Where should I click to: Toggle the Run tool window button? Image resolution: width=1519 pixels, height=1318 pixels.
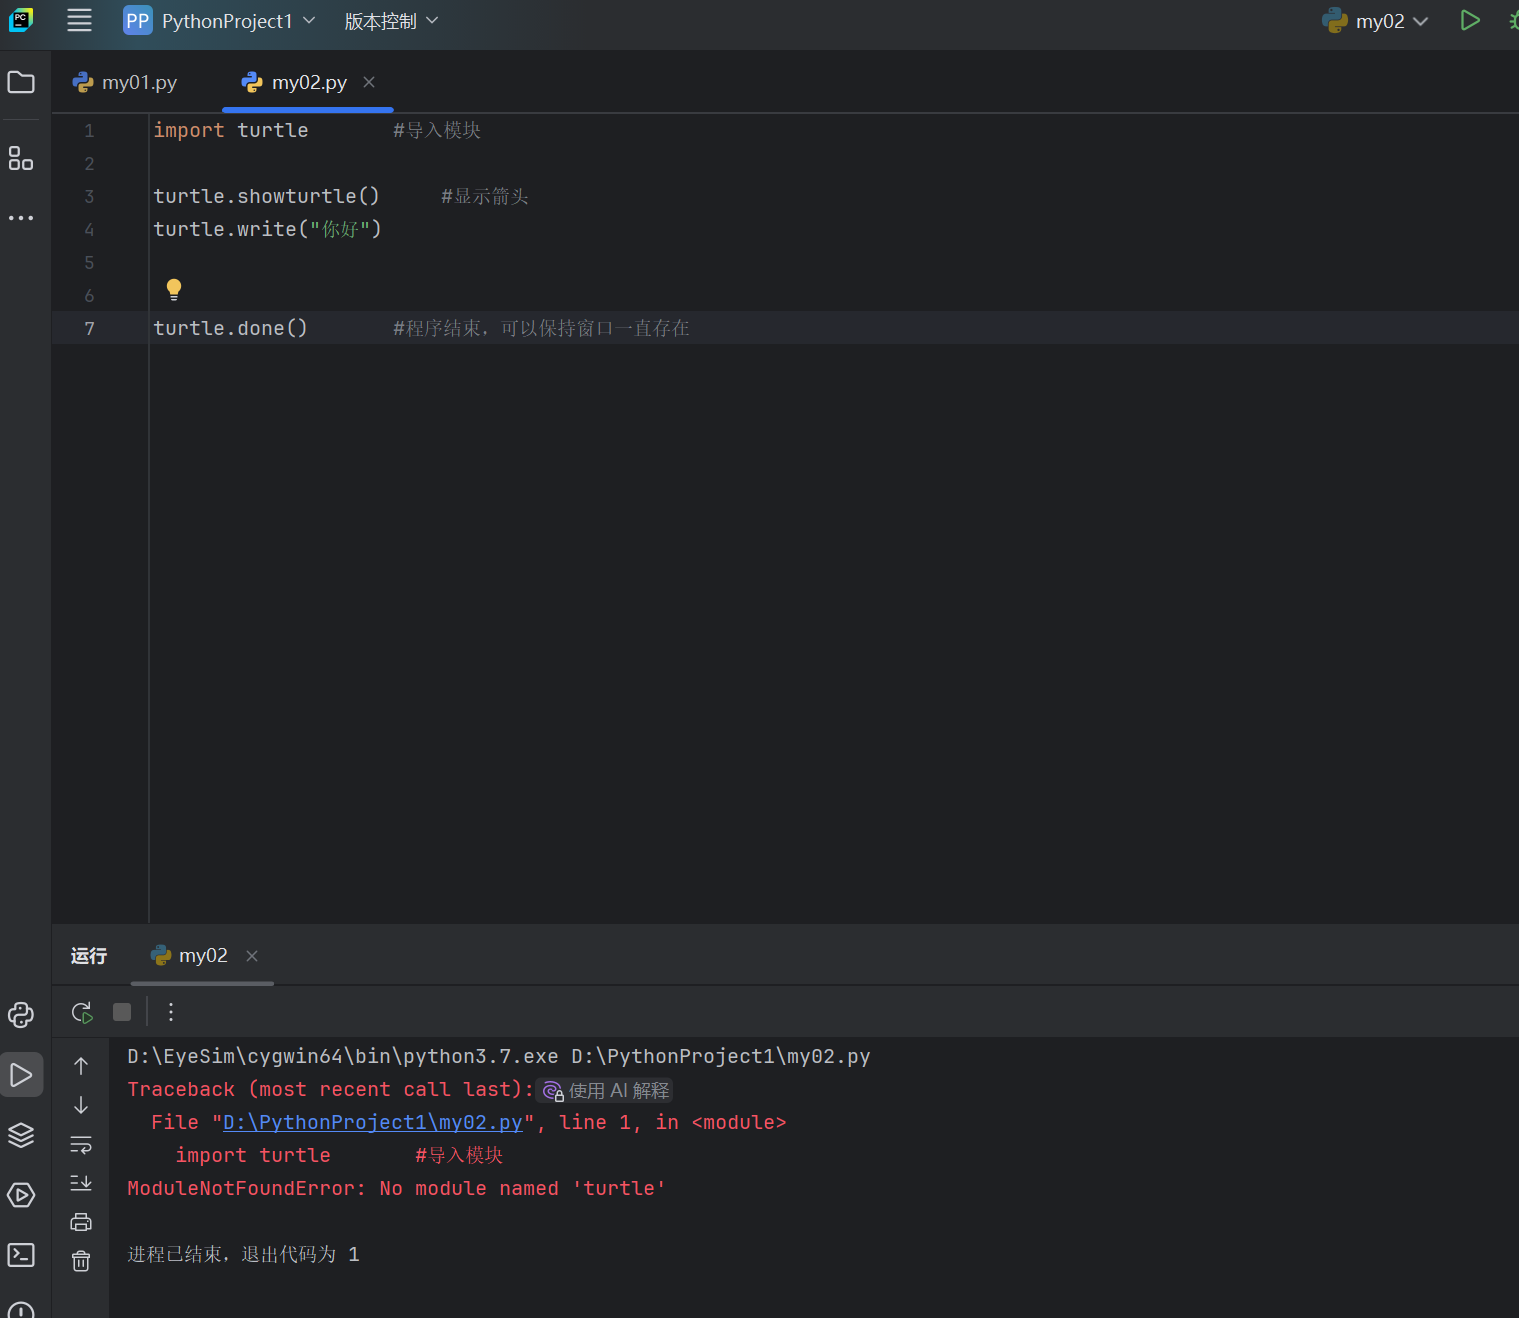coord(21,1075)
